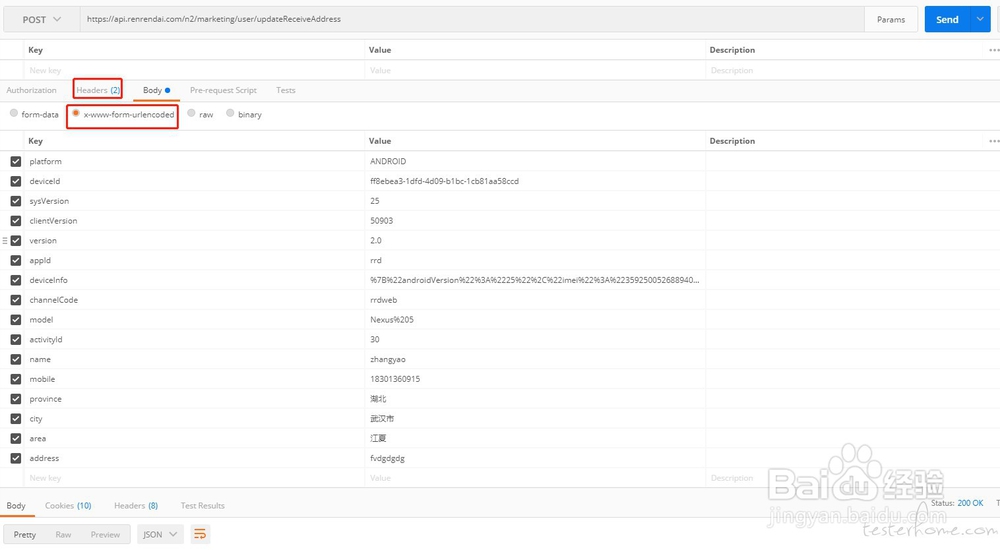This screenshot has height=550, width=1000.
Task: Open the three-dots menu in body table header
Action: point(994,141)
